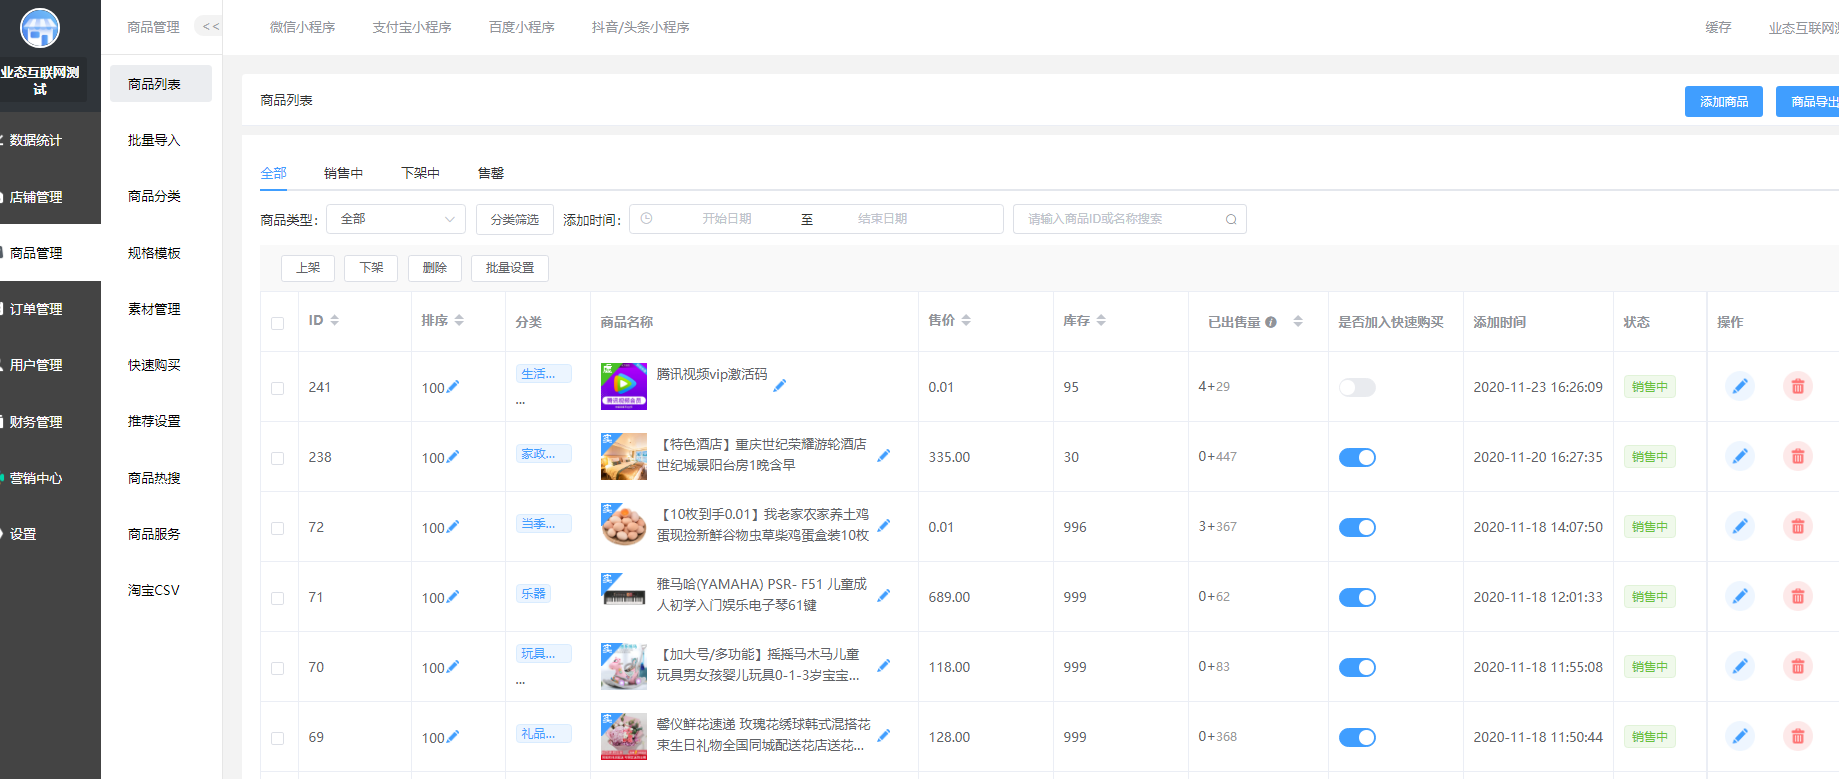Screen dimensions: 1839x779
Task: Click the 上架 batch button
Action: tap(308, 268)
